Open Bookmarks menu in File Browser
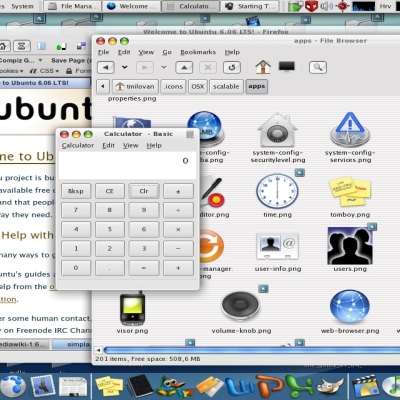The width and height of the screenshot is (400, 400). coord(198,52)
